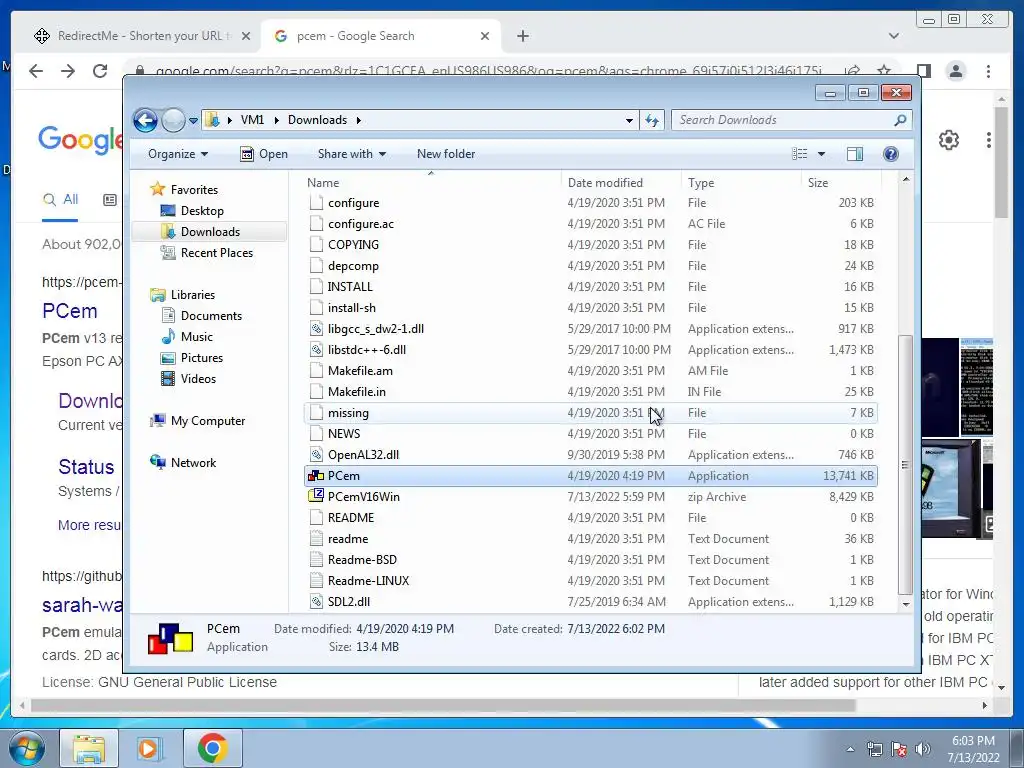Bookmark this page with star icon

point(884,71)
